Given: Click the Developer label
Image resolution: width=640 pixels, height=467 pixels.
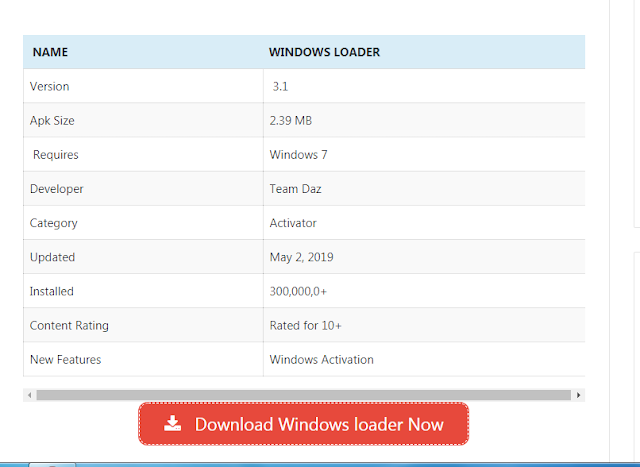Looking at the screenshot, I should 56,189.
